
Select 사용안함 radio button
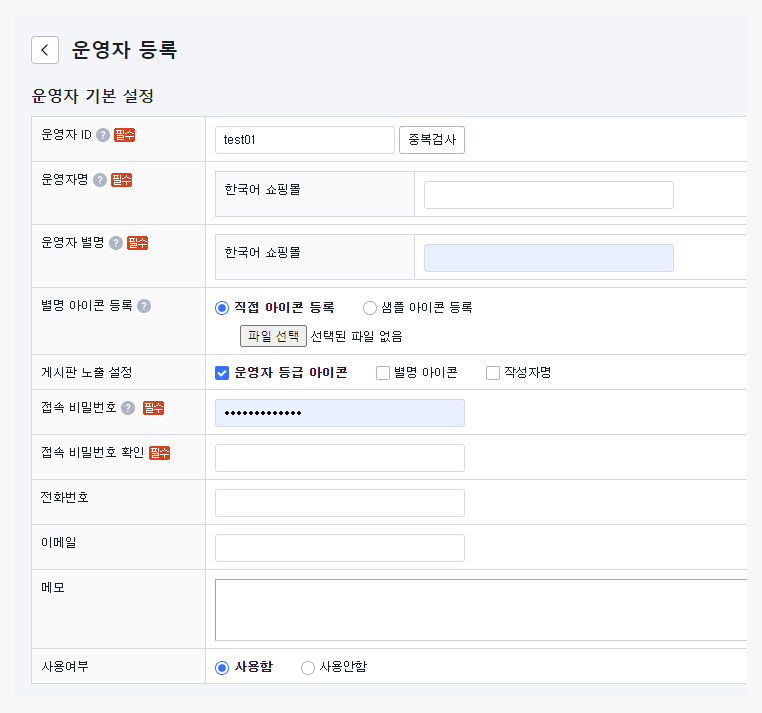click(308, 667)
